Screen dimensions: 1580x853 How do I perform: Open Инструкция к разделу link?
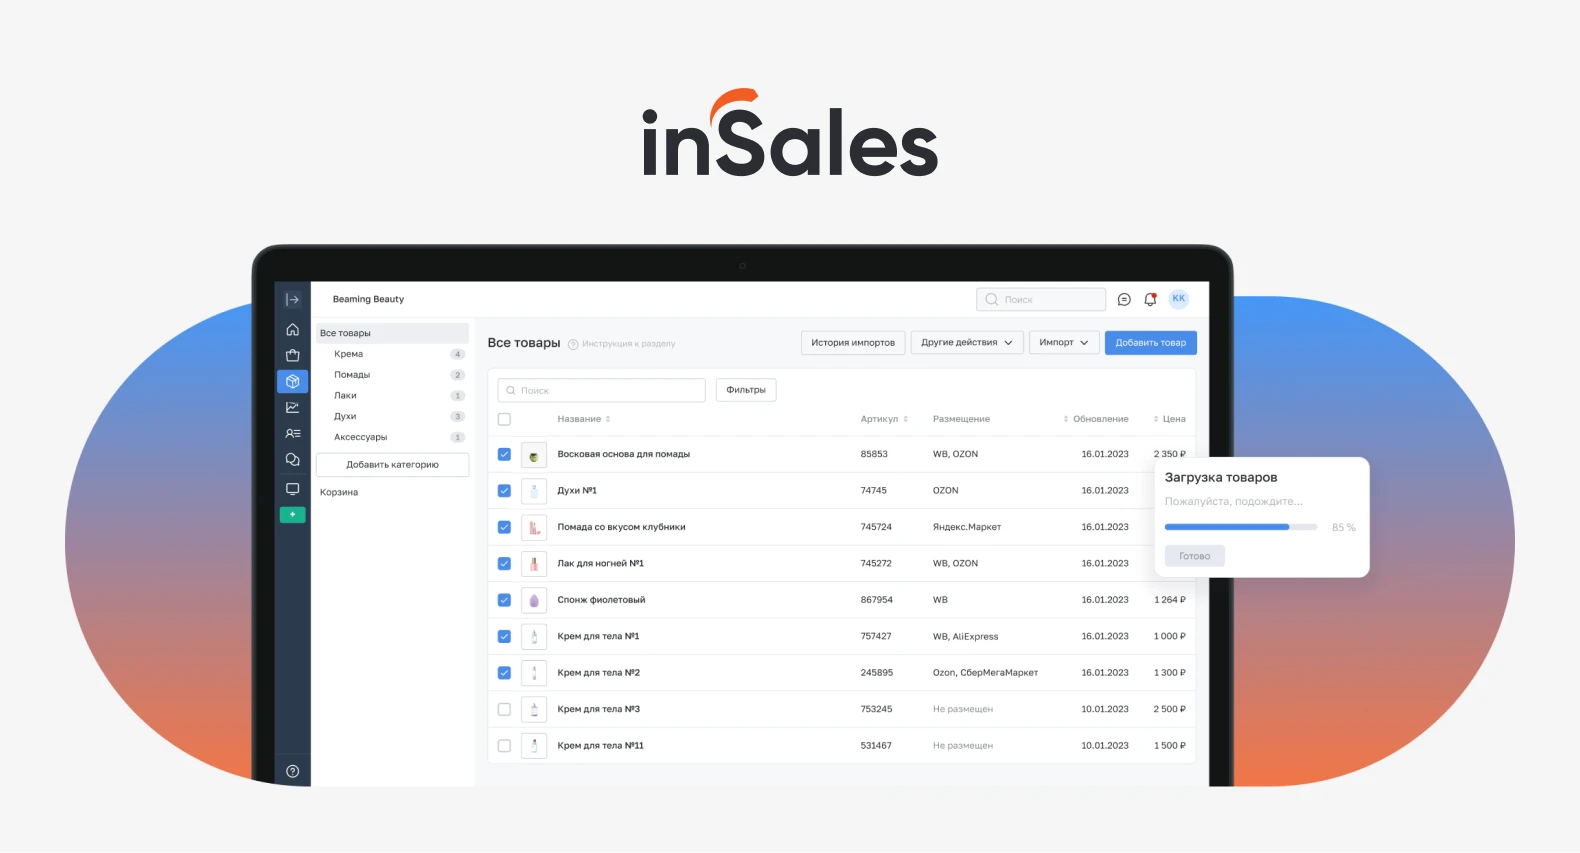(629, 344)
